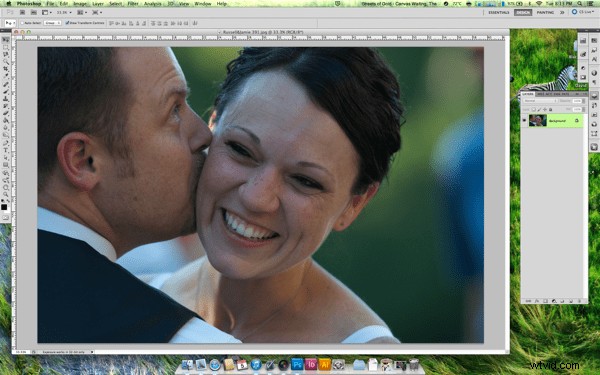Open the View Extras dropdown
This screenshot has width=600, height=375.
[46, 12]
